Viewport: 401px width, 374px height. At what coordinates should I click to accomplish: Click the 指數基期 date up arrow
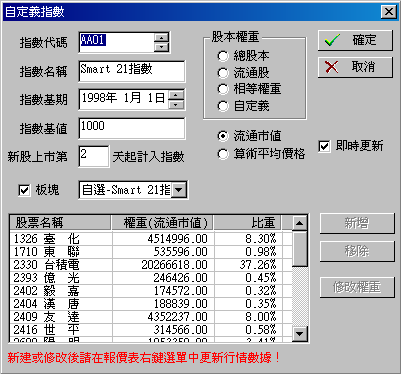pos(176,95)
